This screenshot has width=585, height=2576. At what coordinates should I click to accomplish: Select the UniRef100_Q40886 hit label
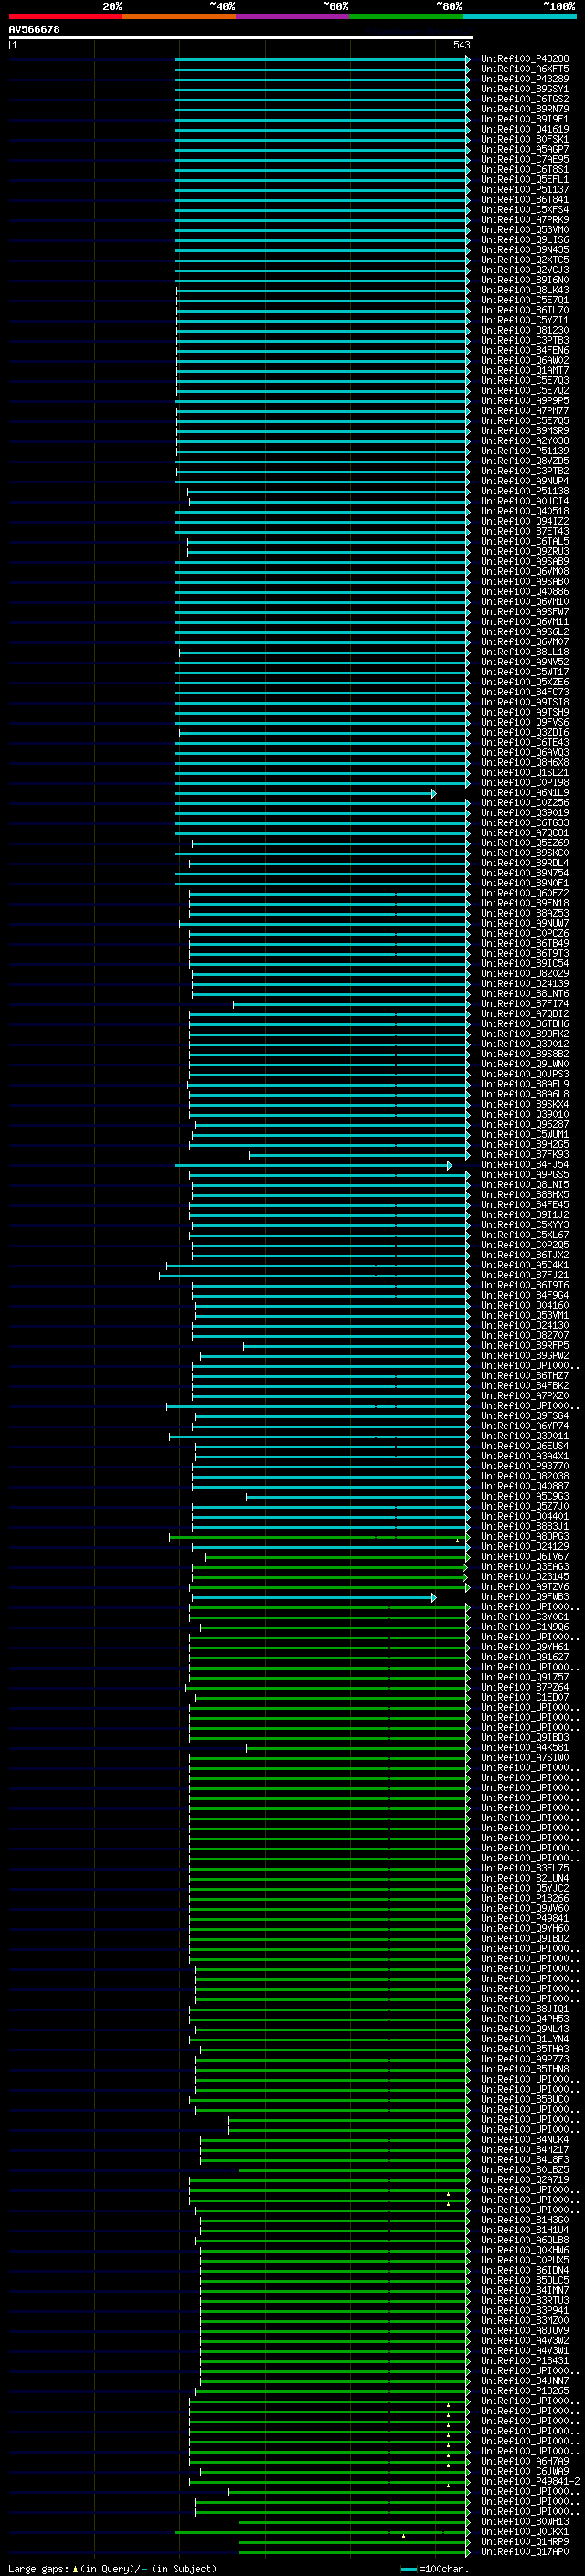[x=524, y=591]
